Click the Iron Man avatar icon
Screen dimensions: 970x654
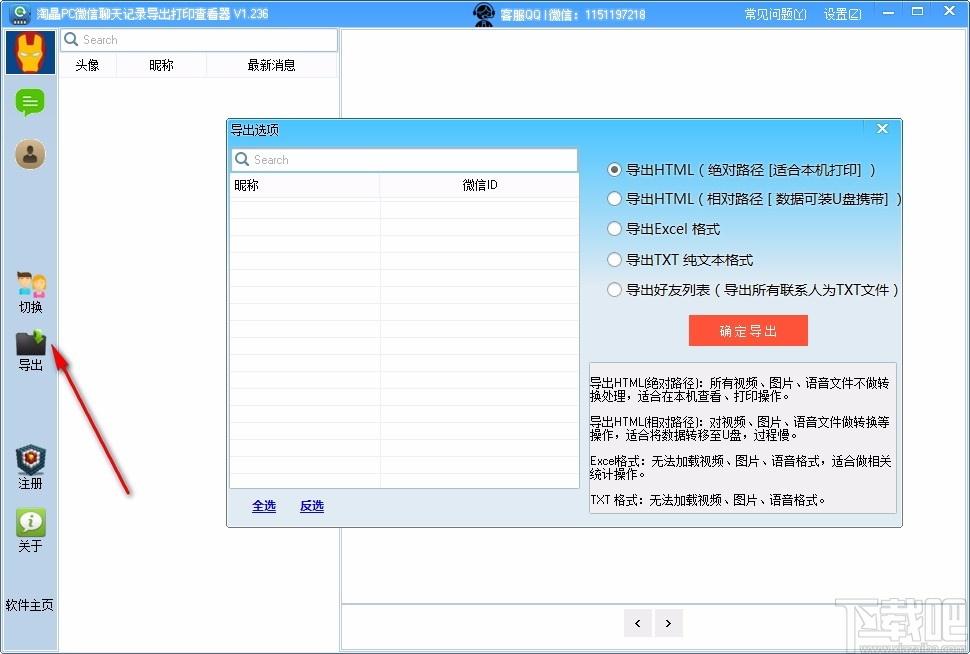point(30,53)
